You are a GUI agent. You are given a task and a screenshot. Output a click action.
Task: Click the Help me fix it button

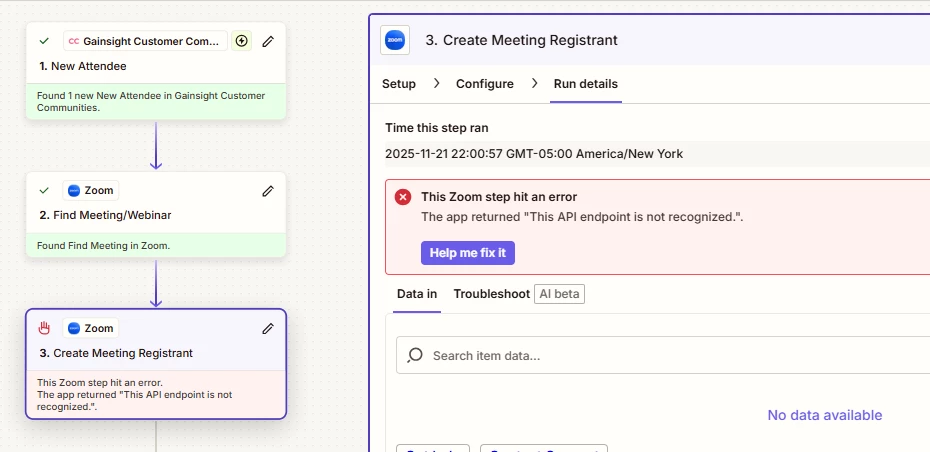[468, 253]
